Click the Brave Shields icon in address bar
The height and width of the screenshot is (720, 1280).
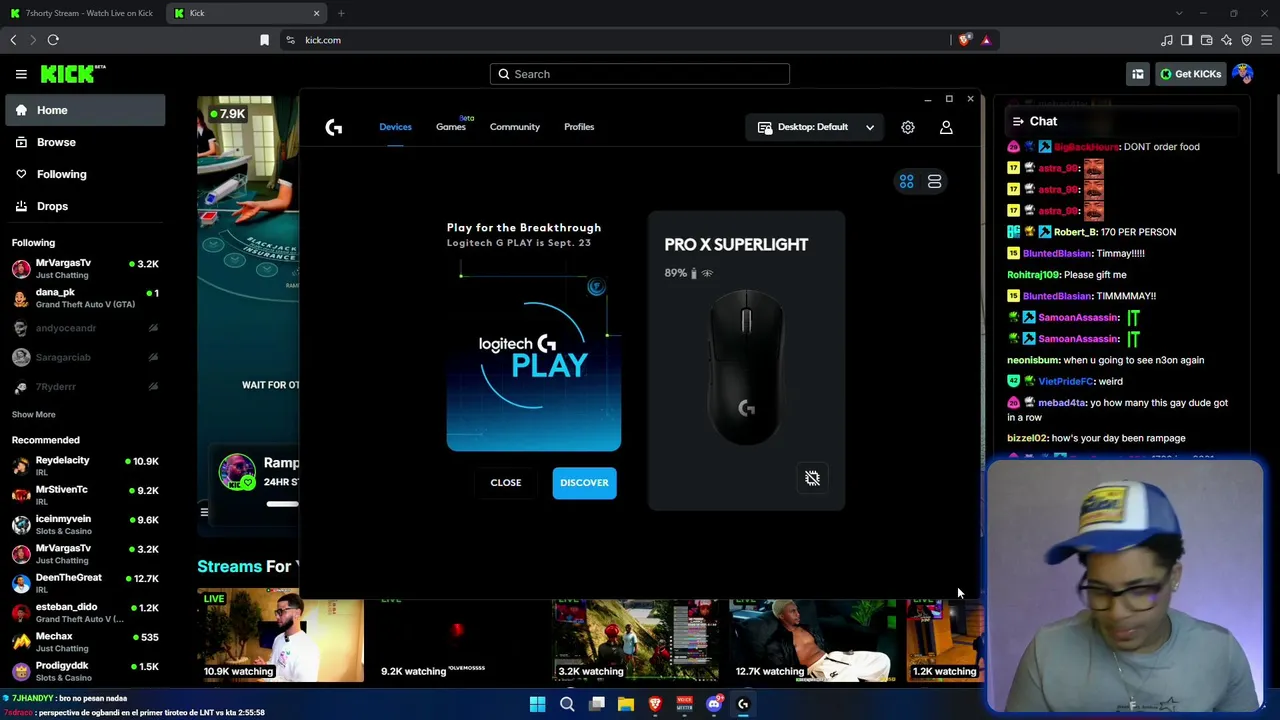click(x=964, y=40)
